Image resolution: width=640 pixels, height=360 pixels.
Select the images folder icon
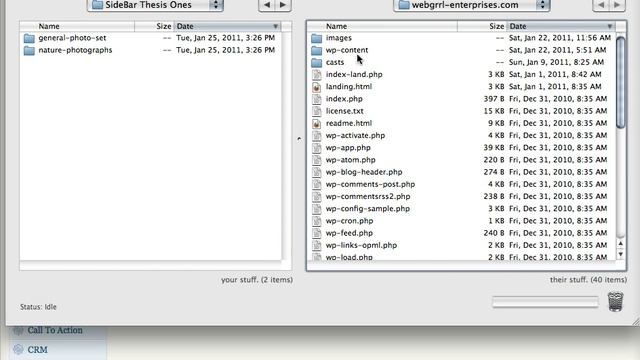(x=316, y=38)
